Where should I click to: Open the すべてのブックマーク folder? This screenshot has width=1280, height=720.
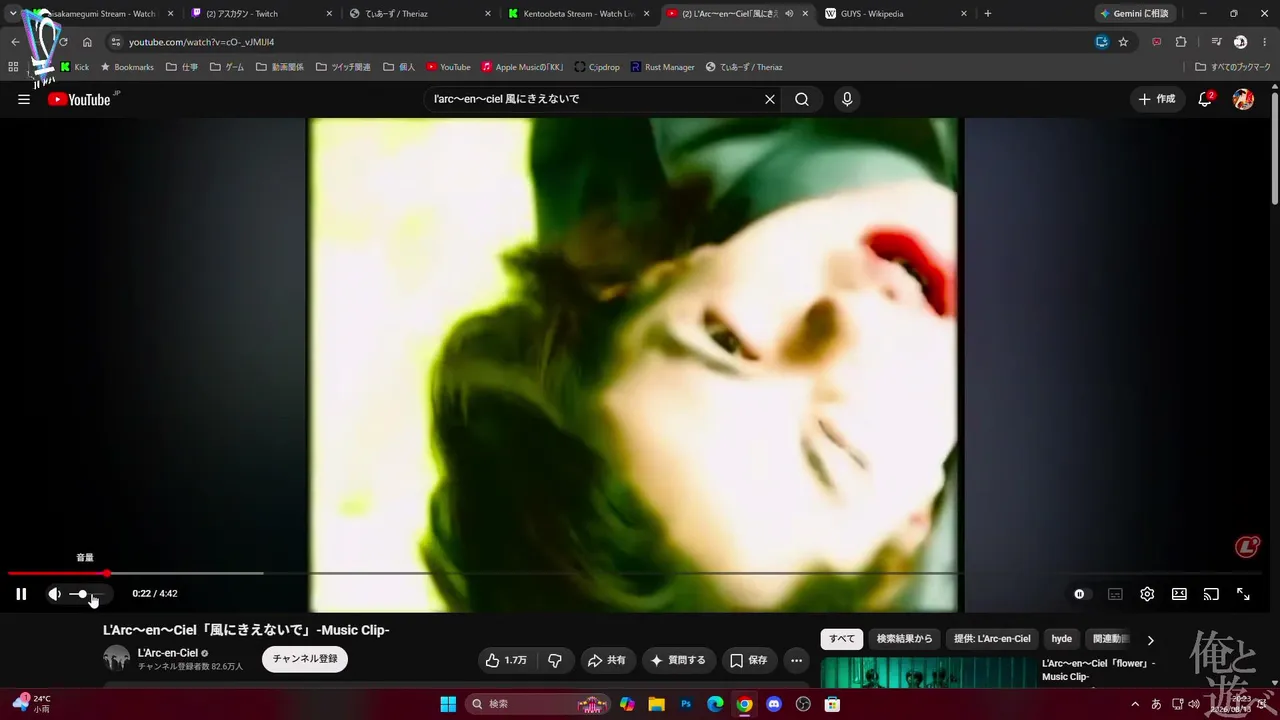[1233, 67]
